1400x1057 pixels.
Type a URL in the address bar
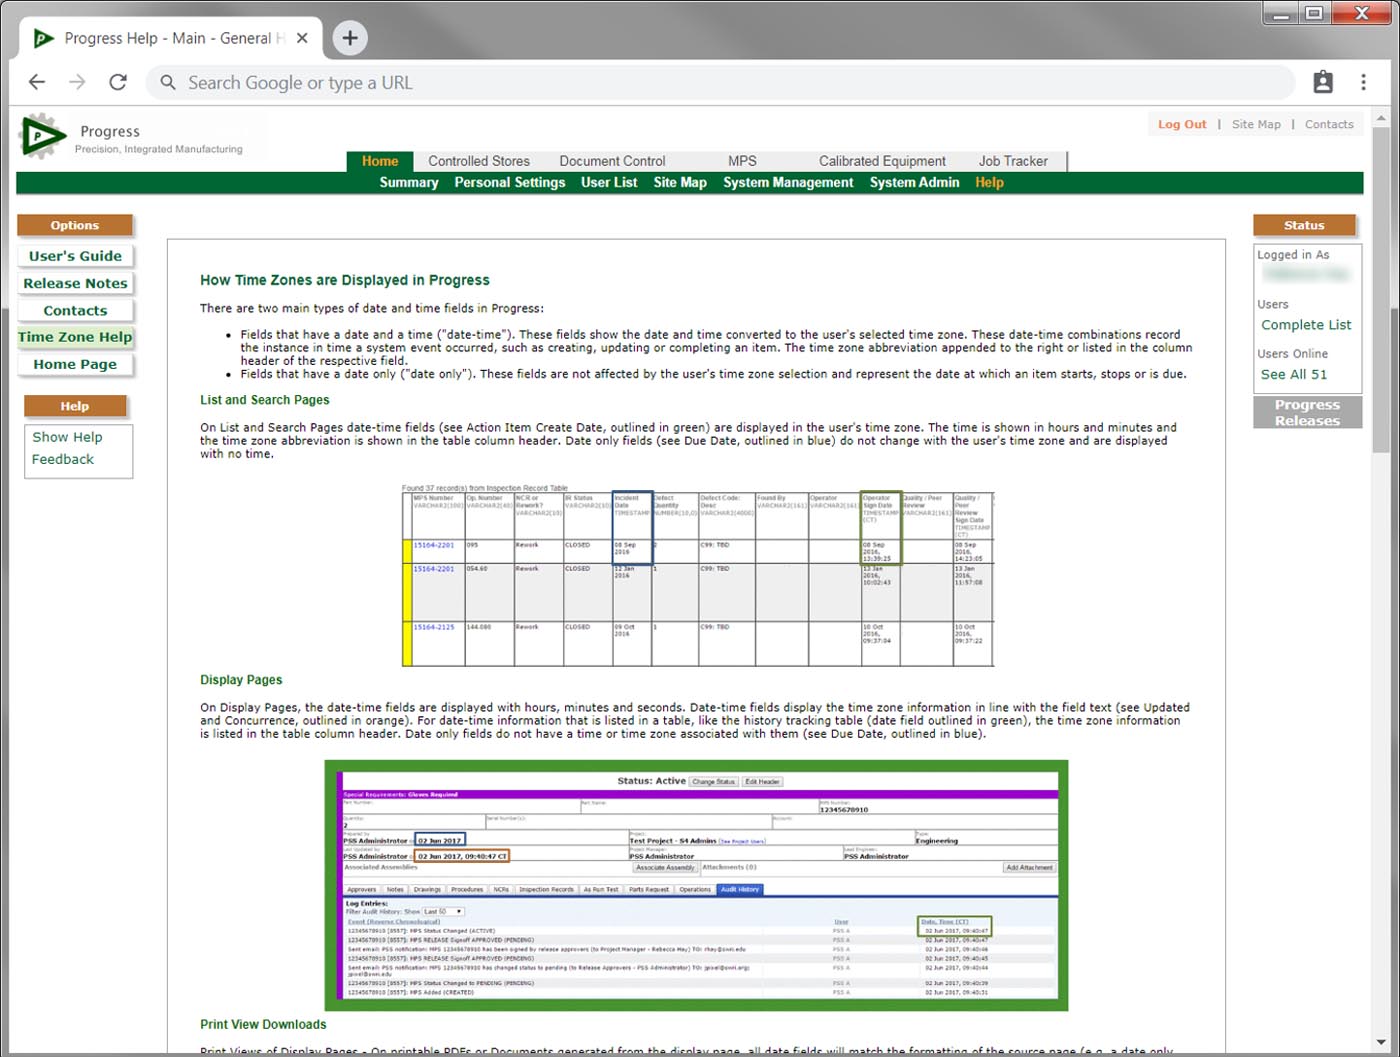pos(500,82)
